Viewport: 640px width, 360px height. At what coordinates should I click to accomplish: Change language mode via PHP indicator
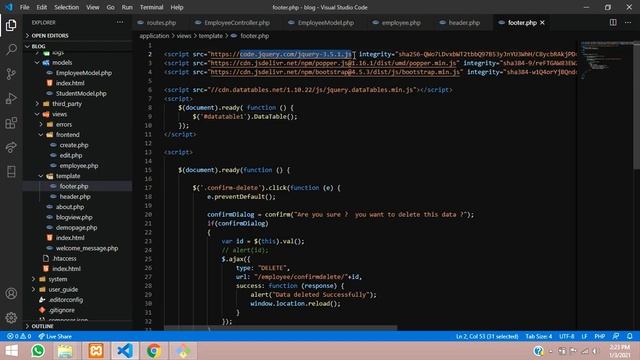pos(600,336)
